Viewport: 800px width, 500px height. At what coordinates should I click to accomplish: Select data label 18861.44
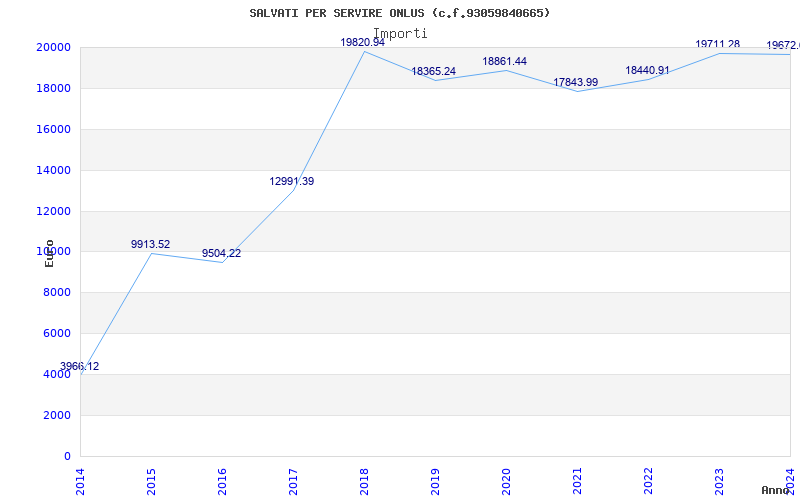[x=505, y=61]
